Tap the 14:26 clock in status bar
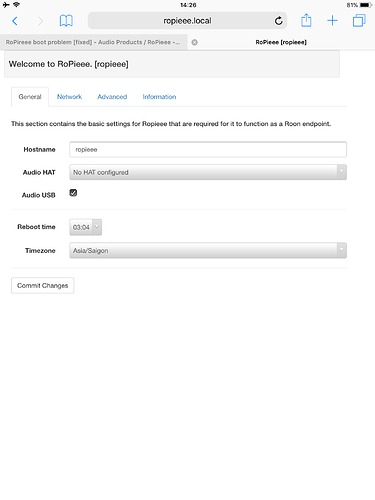 point(188,5)
